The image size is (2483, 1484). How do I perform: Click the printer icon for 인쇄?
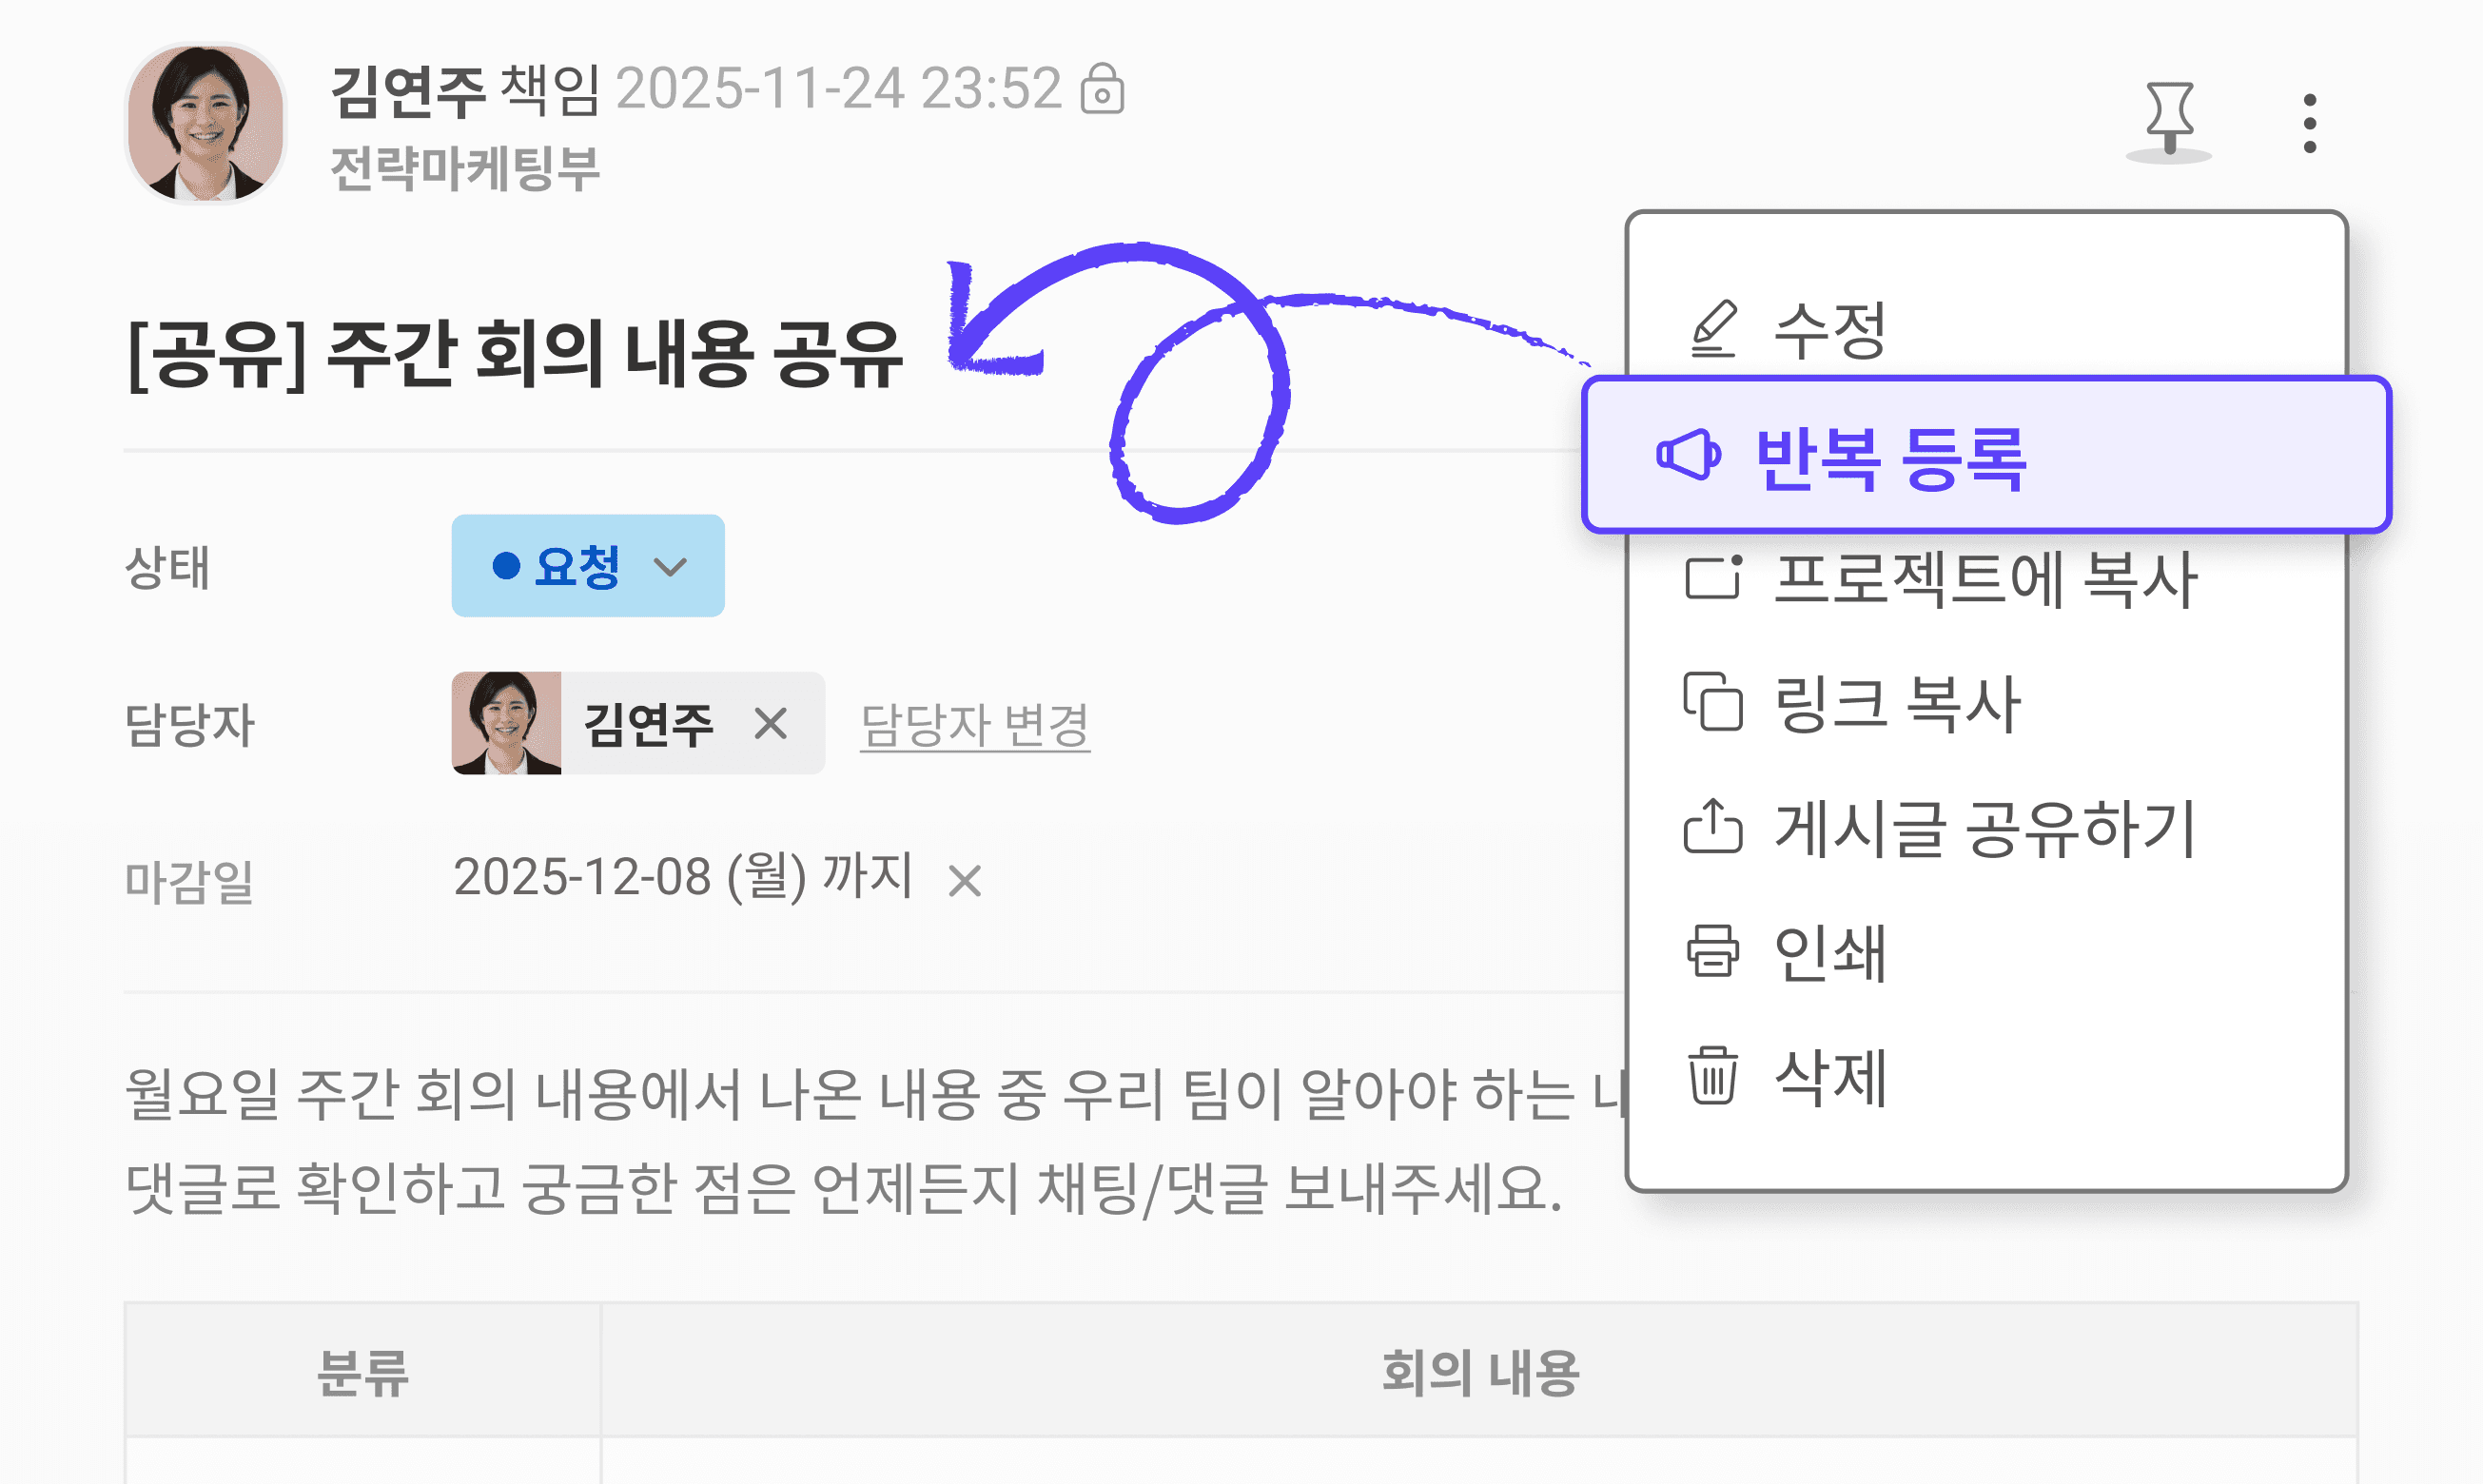pos(1713,950)
